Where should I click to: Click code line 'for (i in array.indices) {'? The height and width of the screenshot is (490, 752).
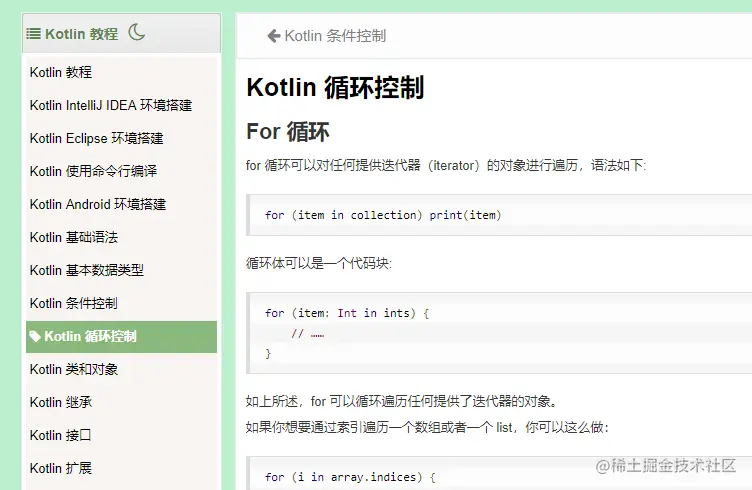350,477
